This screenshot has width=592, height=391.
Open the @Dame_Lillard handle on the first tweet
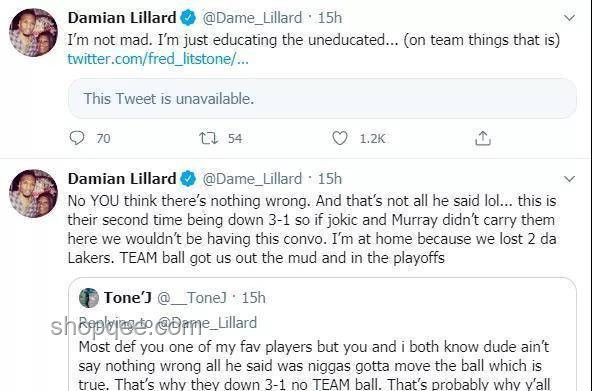(x=252, y=18)
